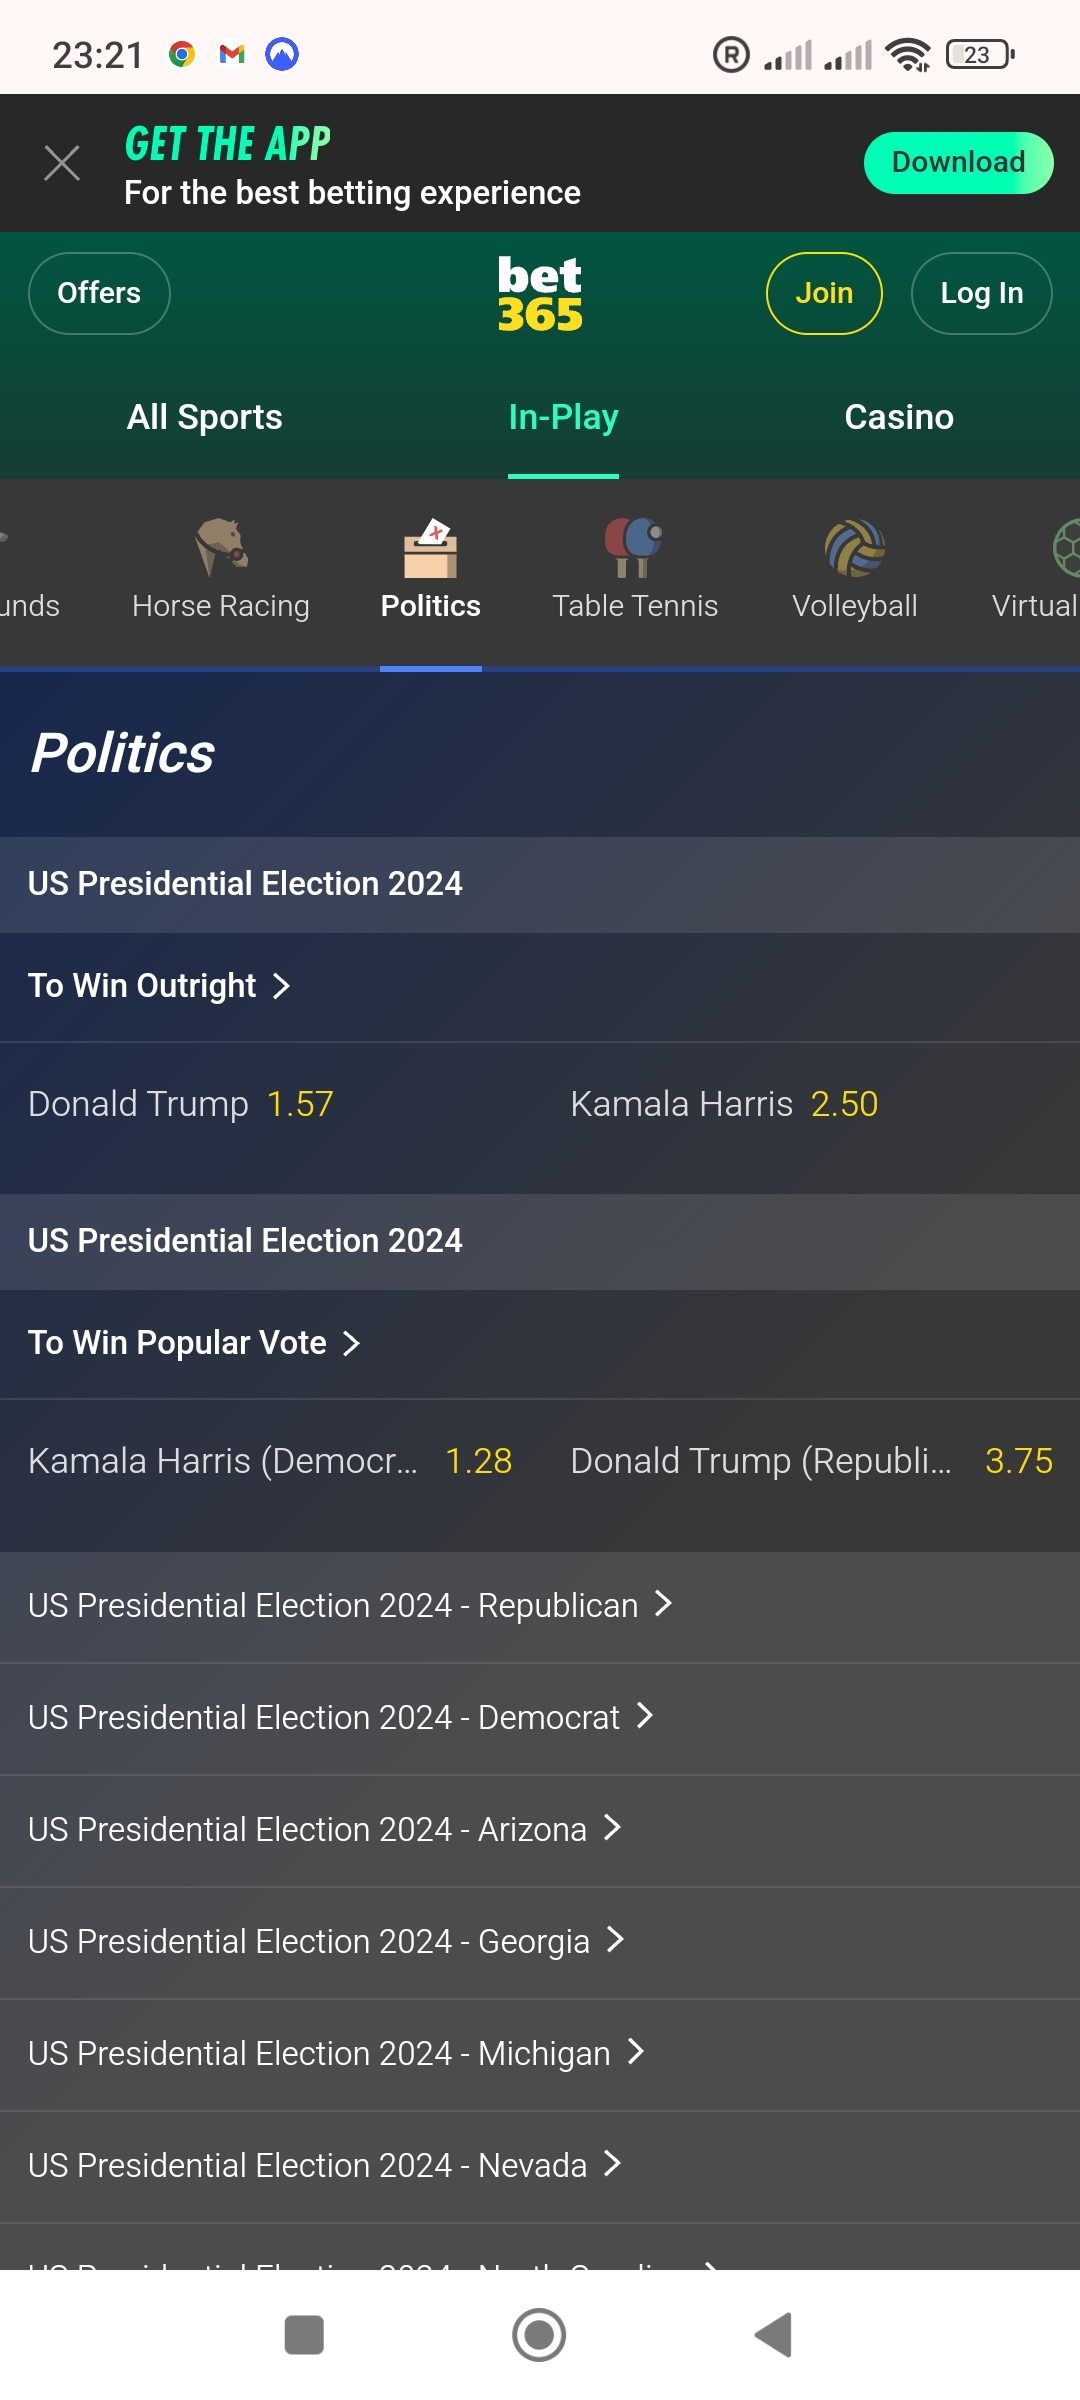Dismiss the Get The App banner
This screenshot has width=1080, height=2400.
[62, 163]
